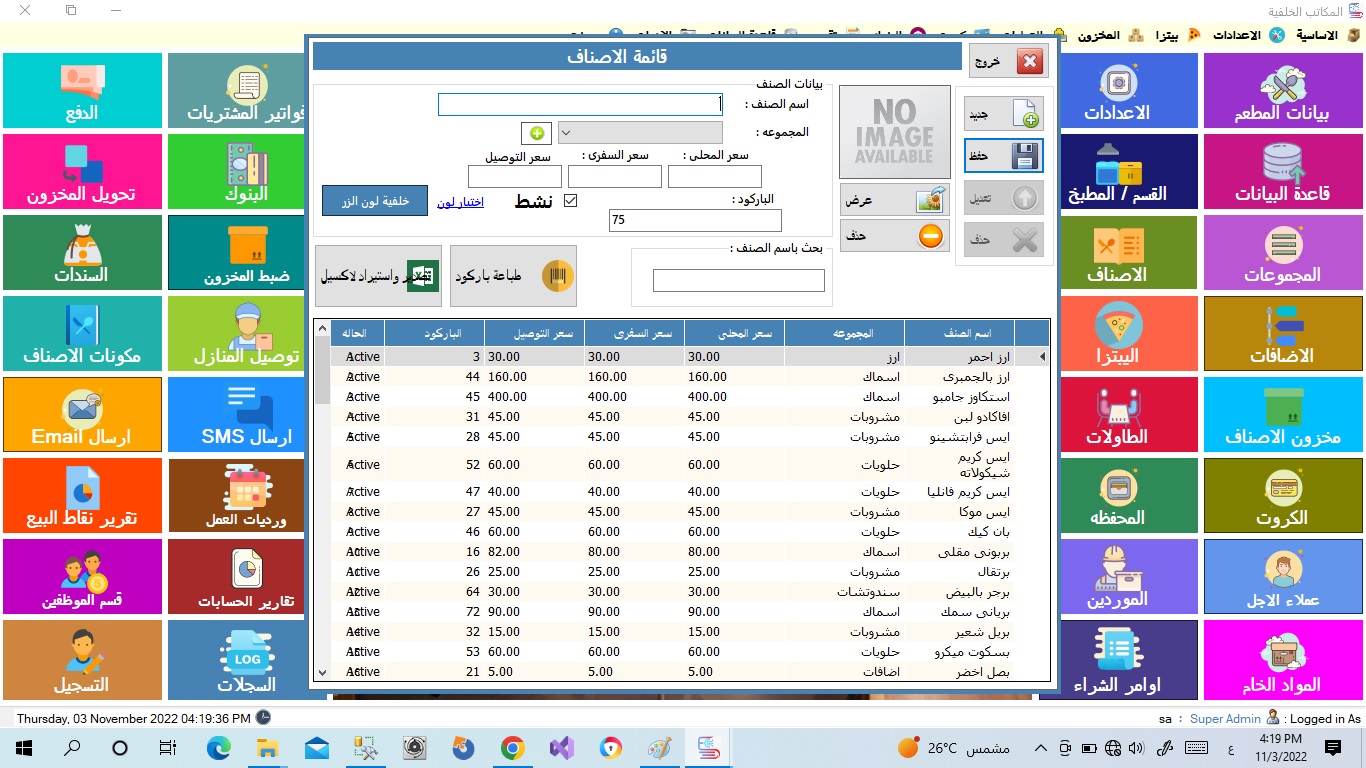1366x768 pixels.
Task: Click the scroll down arrow of items table
Action: [322, 673]
